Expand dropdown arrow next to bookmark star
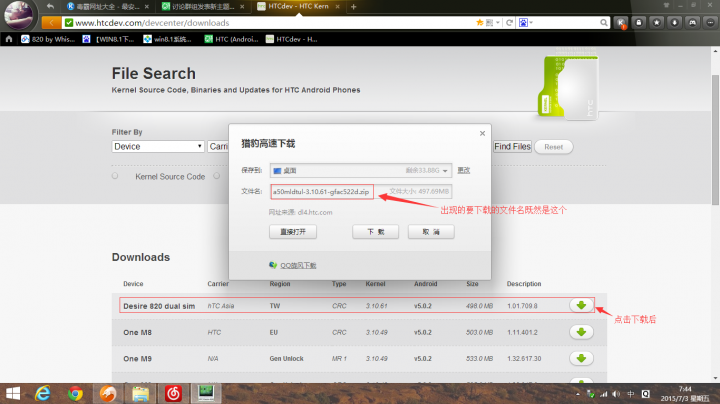 (x=498, y=22)
